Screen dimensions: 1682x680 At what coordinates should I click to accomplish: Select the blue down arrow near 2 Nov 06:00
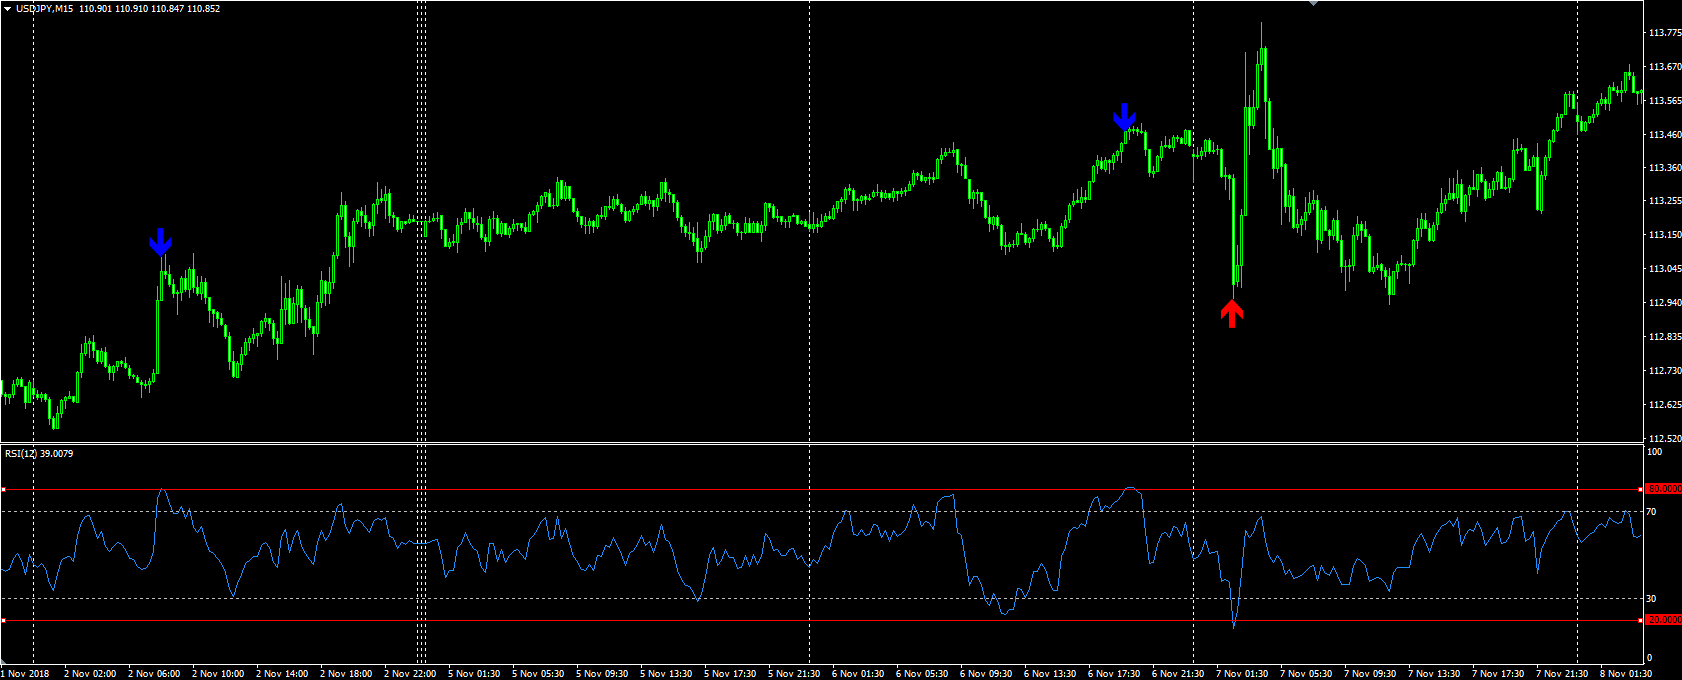(160, 242)
